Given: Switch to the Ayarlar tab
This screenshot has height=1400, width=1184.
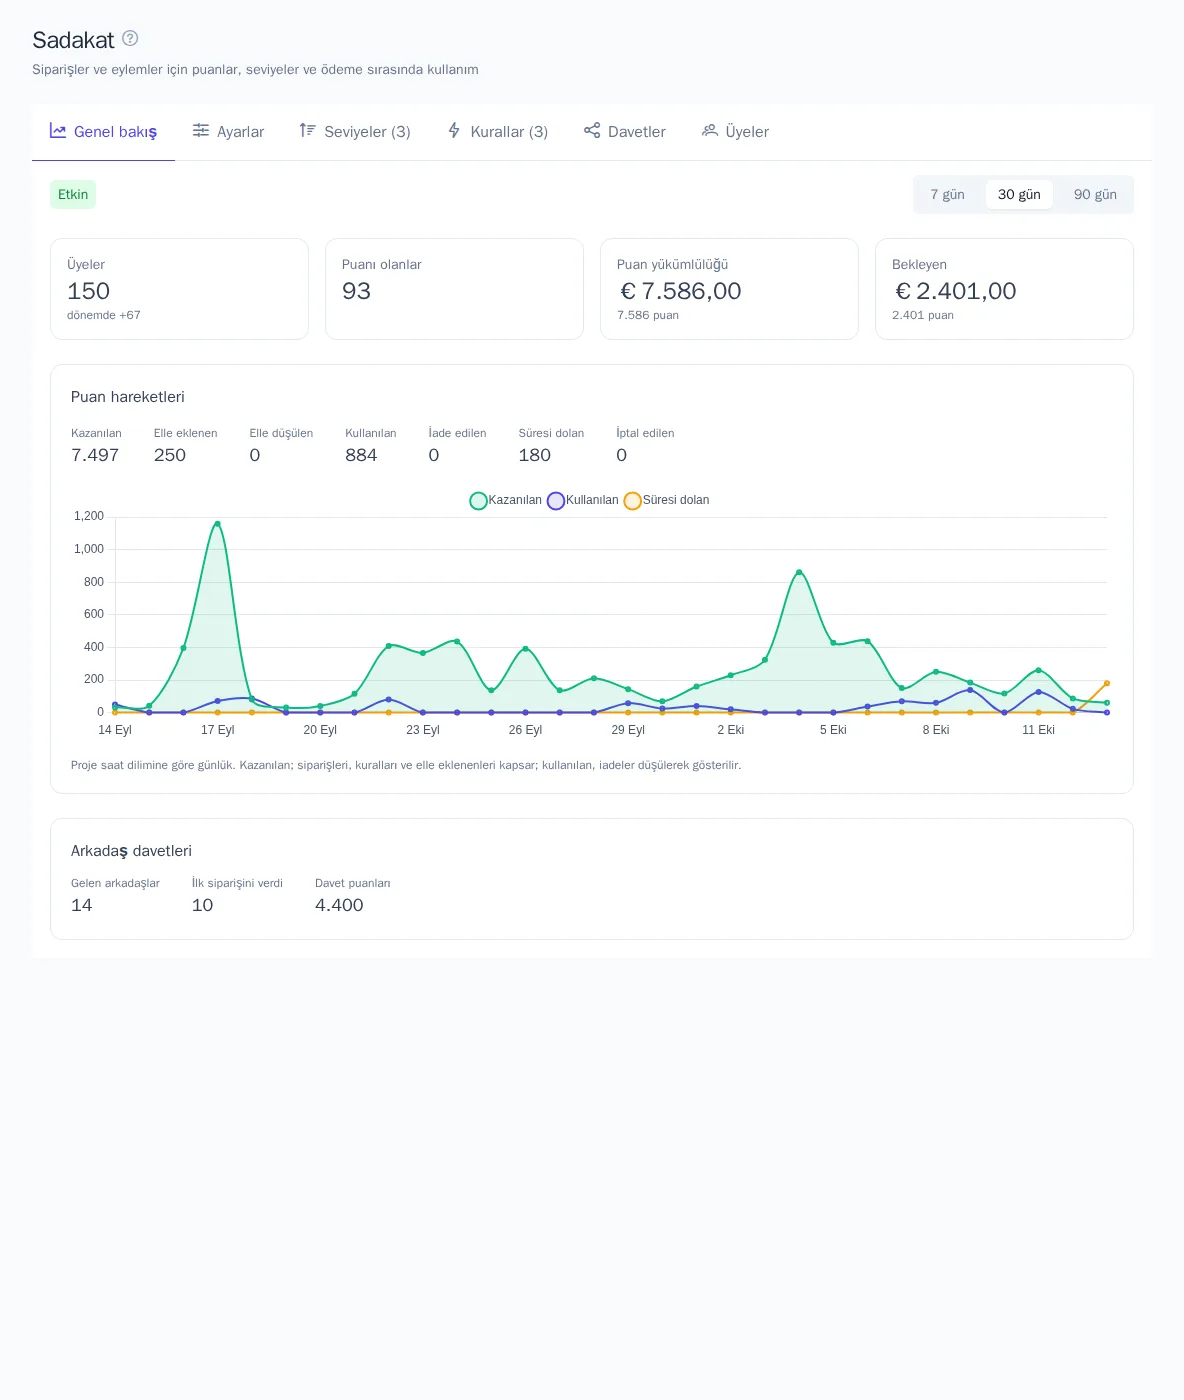Looking at the screenshot, I should (x=229, y=132).
